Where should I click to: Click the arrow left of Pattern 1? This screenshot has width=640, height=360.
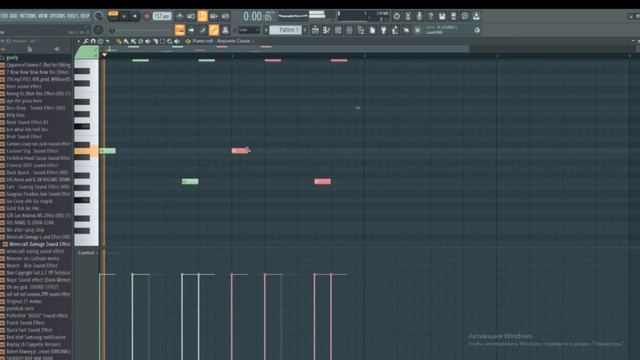(x=266, y=30)
